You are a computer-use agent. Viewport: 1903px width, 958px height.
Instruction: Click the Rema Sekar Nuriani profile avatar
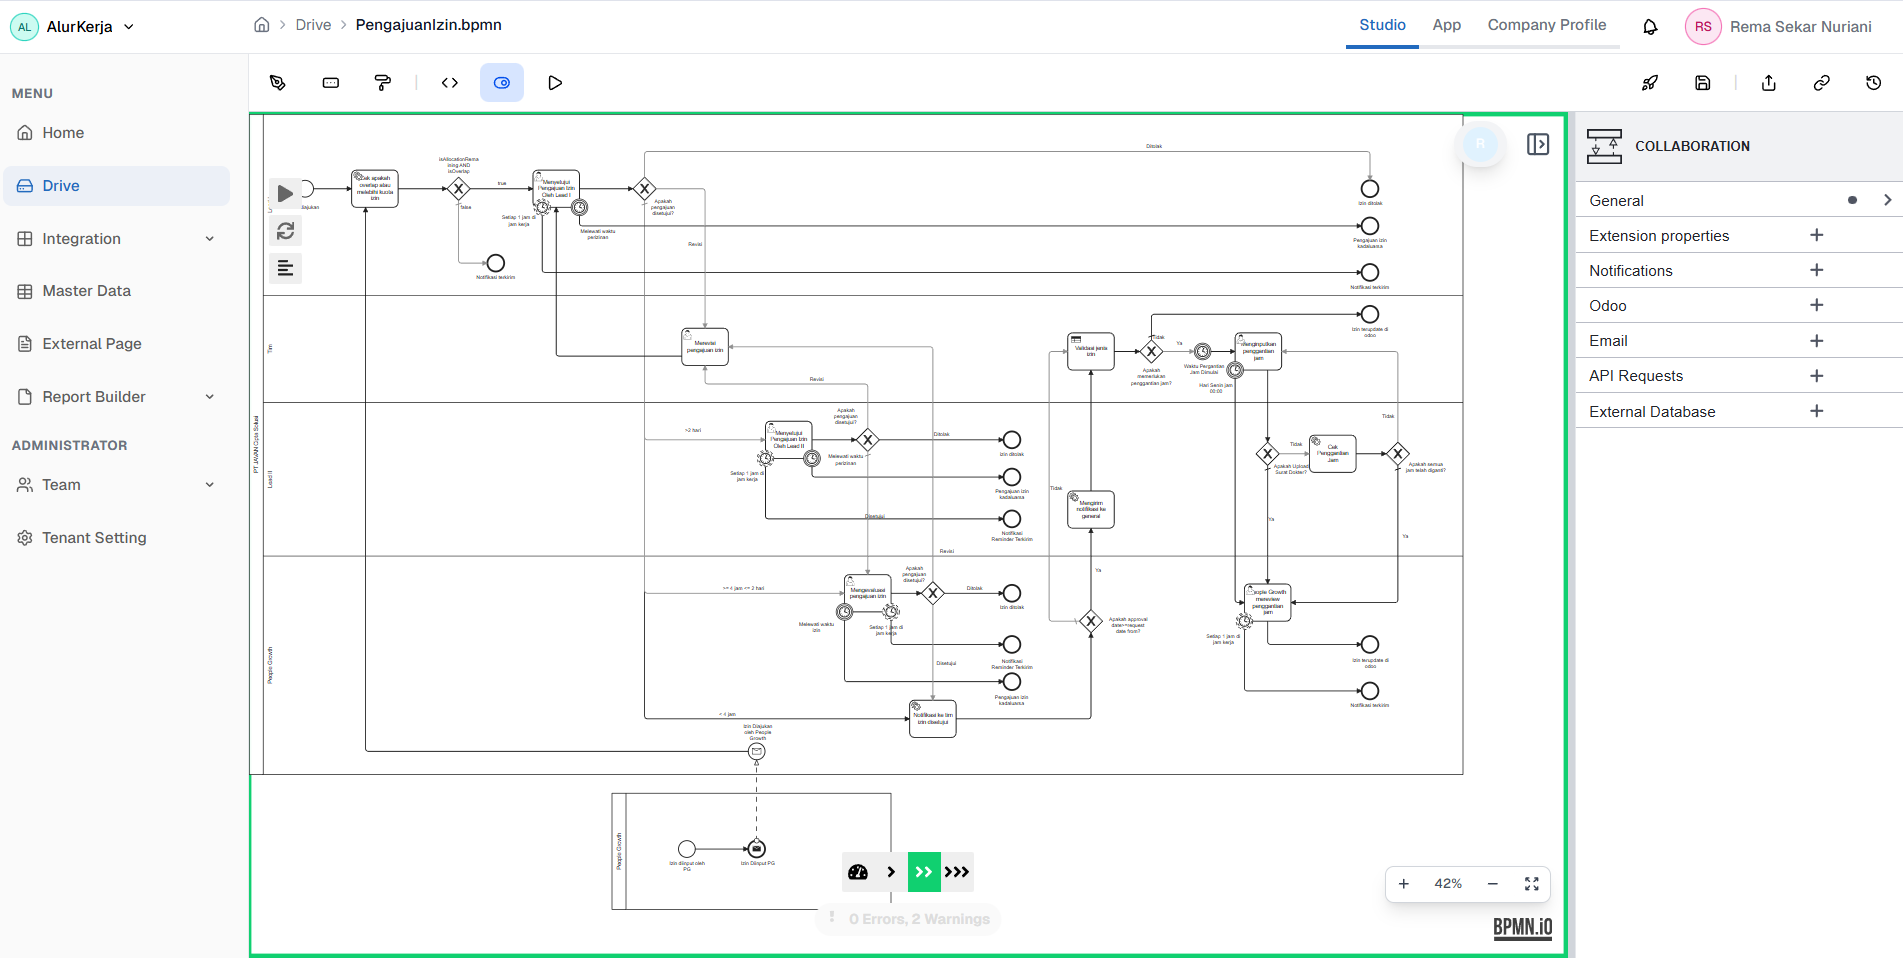point(1703,26)
